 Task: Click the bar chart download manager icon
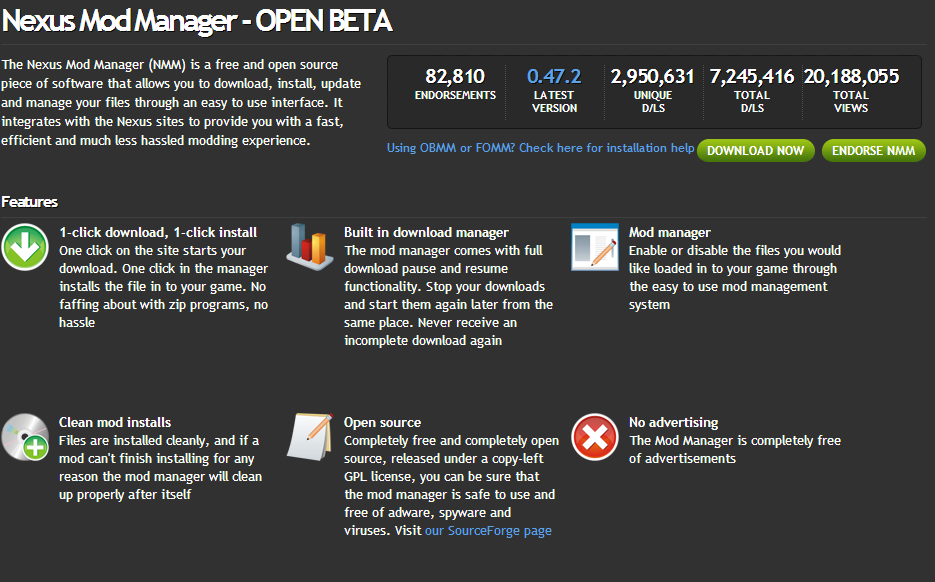(x=309, y=247)
